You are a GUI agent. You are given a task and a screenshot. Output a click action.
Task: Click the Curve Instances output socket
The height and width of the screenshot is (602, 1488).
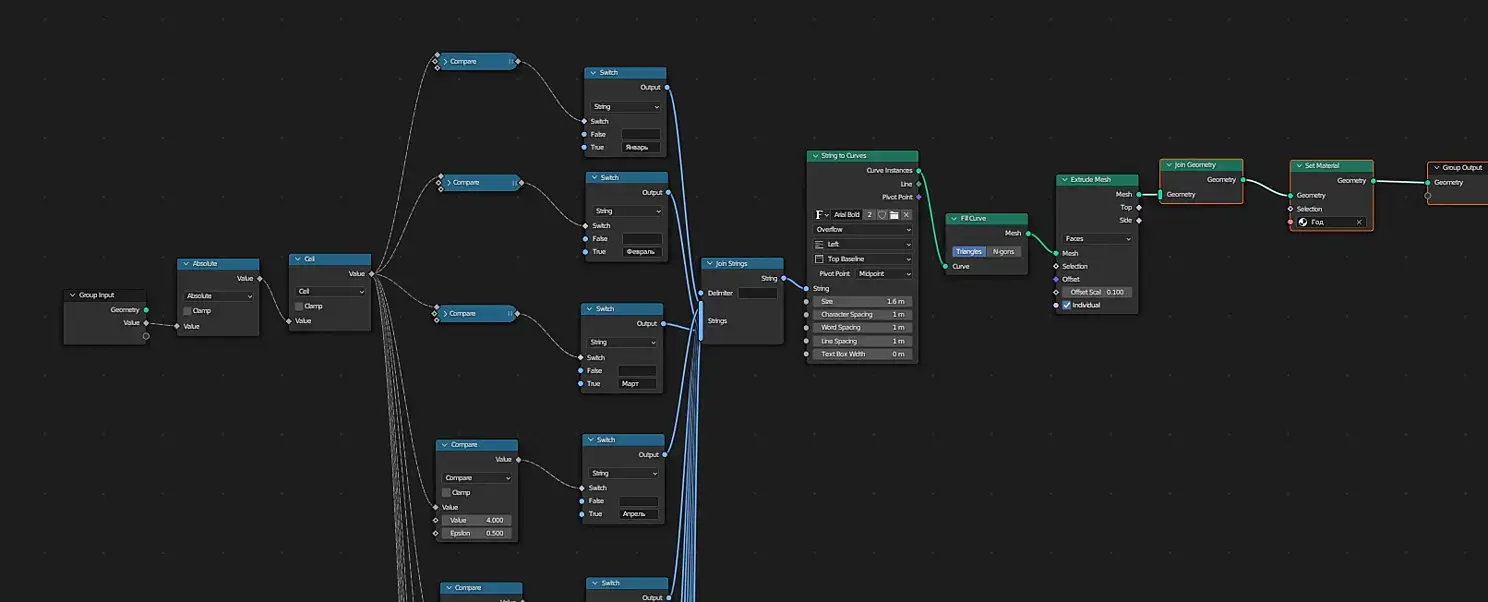[x=918, y=171]
